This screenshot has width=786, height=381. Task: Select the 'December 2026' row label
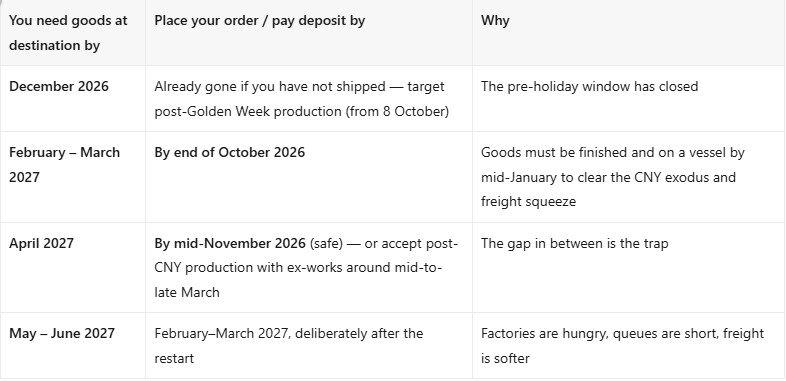tap(59, 86)
